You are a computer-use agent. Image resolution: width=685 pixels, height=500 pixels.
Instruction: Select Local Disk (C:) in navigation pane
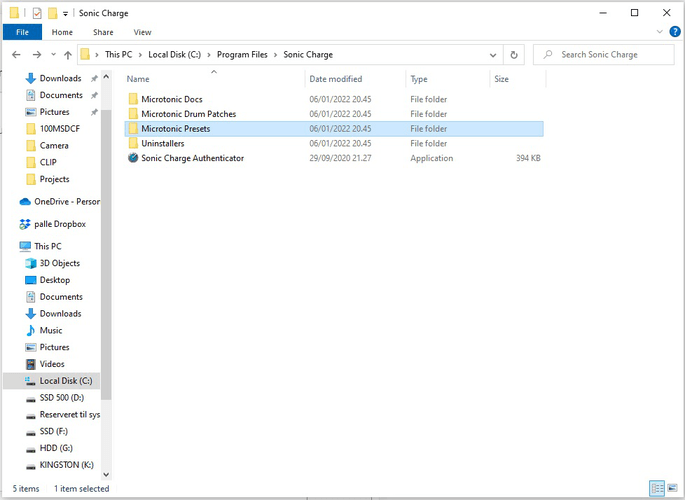coord(52,381)
